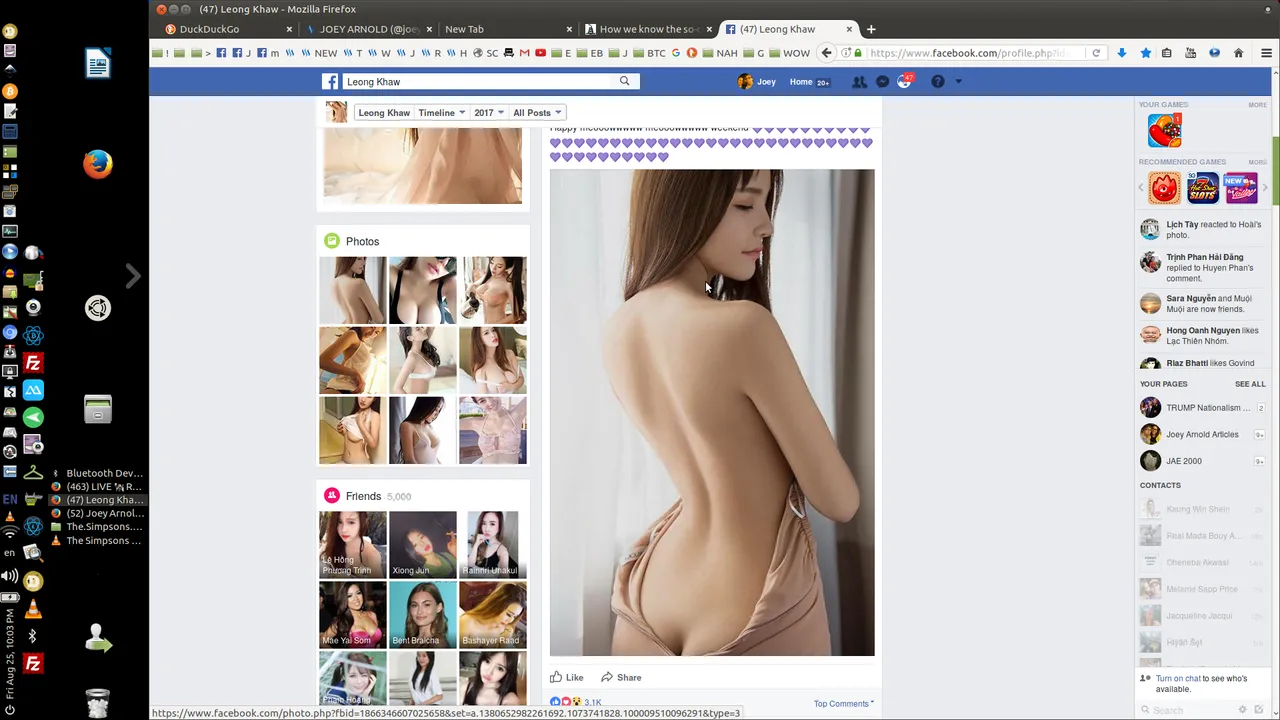Click the search magnifier icon
Screen dimensions: 1280x720
tap(624, 81)
